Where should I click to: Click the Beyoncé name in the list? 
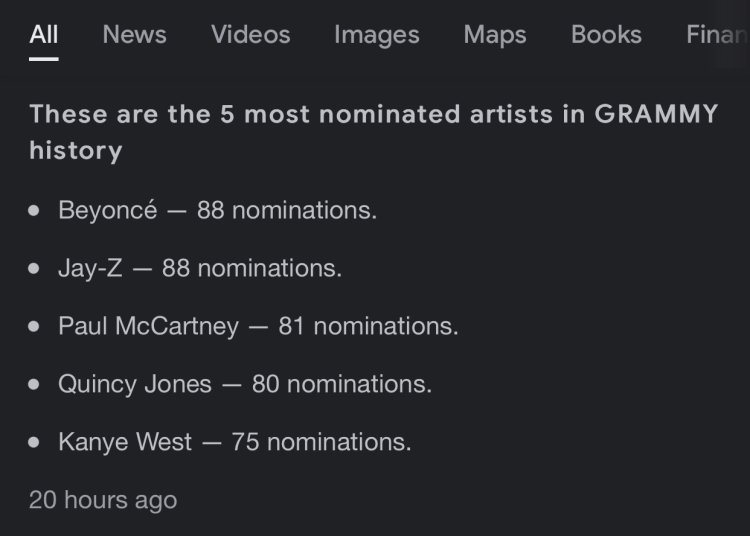tap(108, 211)
